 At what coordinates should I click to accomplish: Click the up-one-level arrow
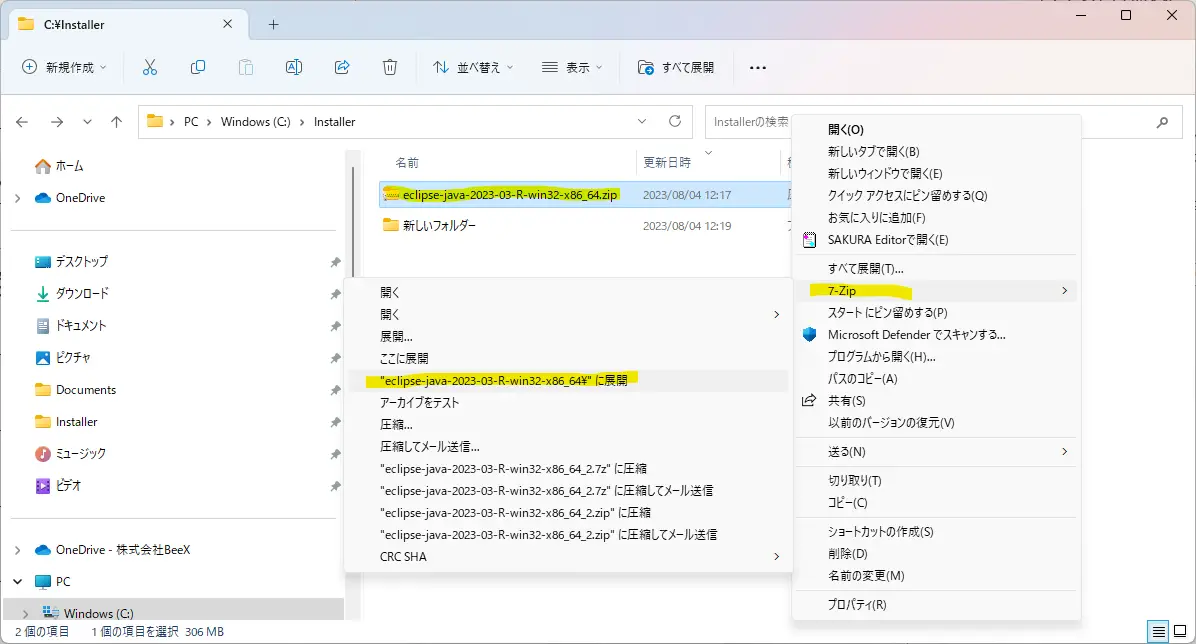coord(116,121)
